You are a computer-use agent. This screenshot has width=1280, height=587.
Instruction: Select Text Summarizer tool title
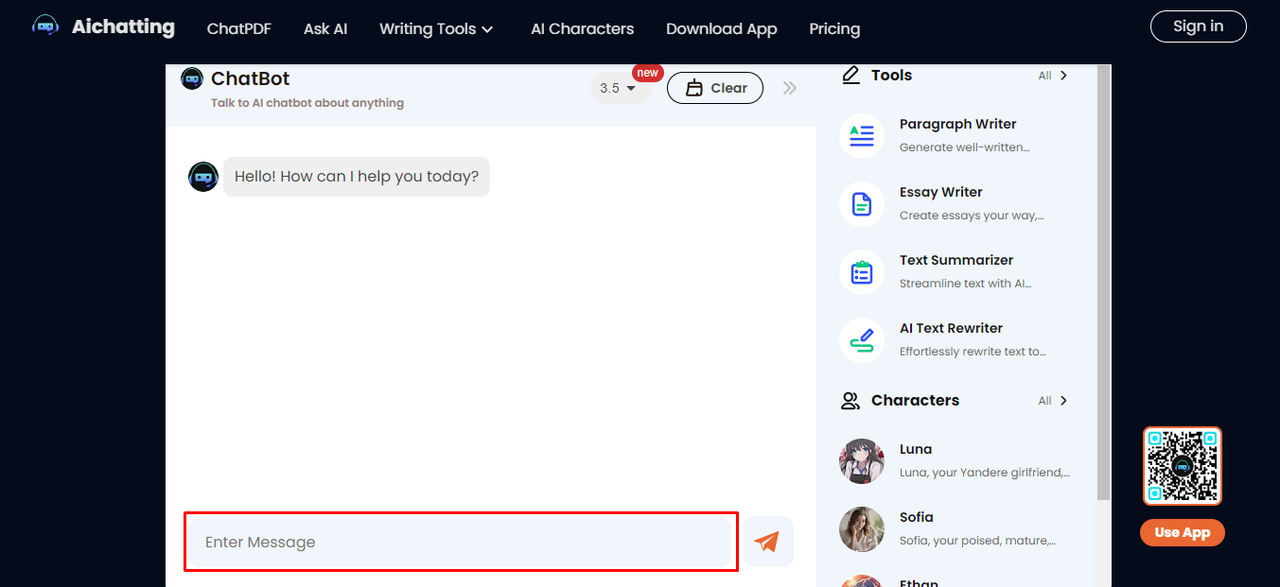[x=956, y=260]
